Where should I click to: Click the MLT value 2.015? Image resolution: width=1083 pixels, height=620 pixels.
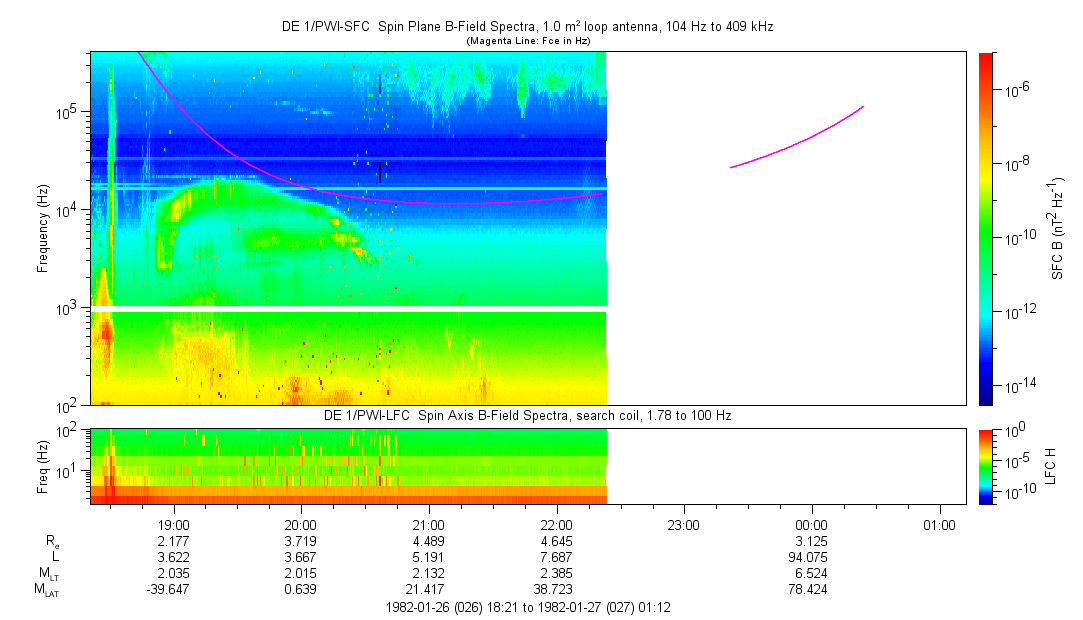pos(301,574)
